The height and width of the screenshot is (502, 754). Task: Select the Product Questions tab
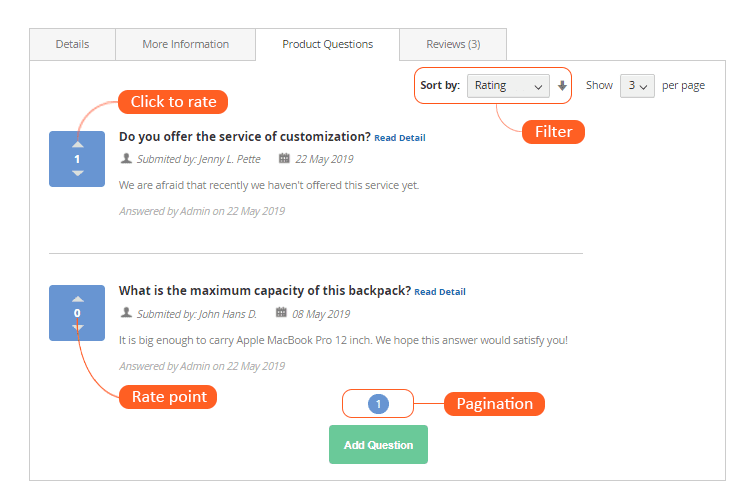pyautogui.click(x=327, y=44)
